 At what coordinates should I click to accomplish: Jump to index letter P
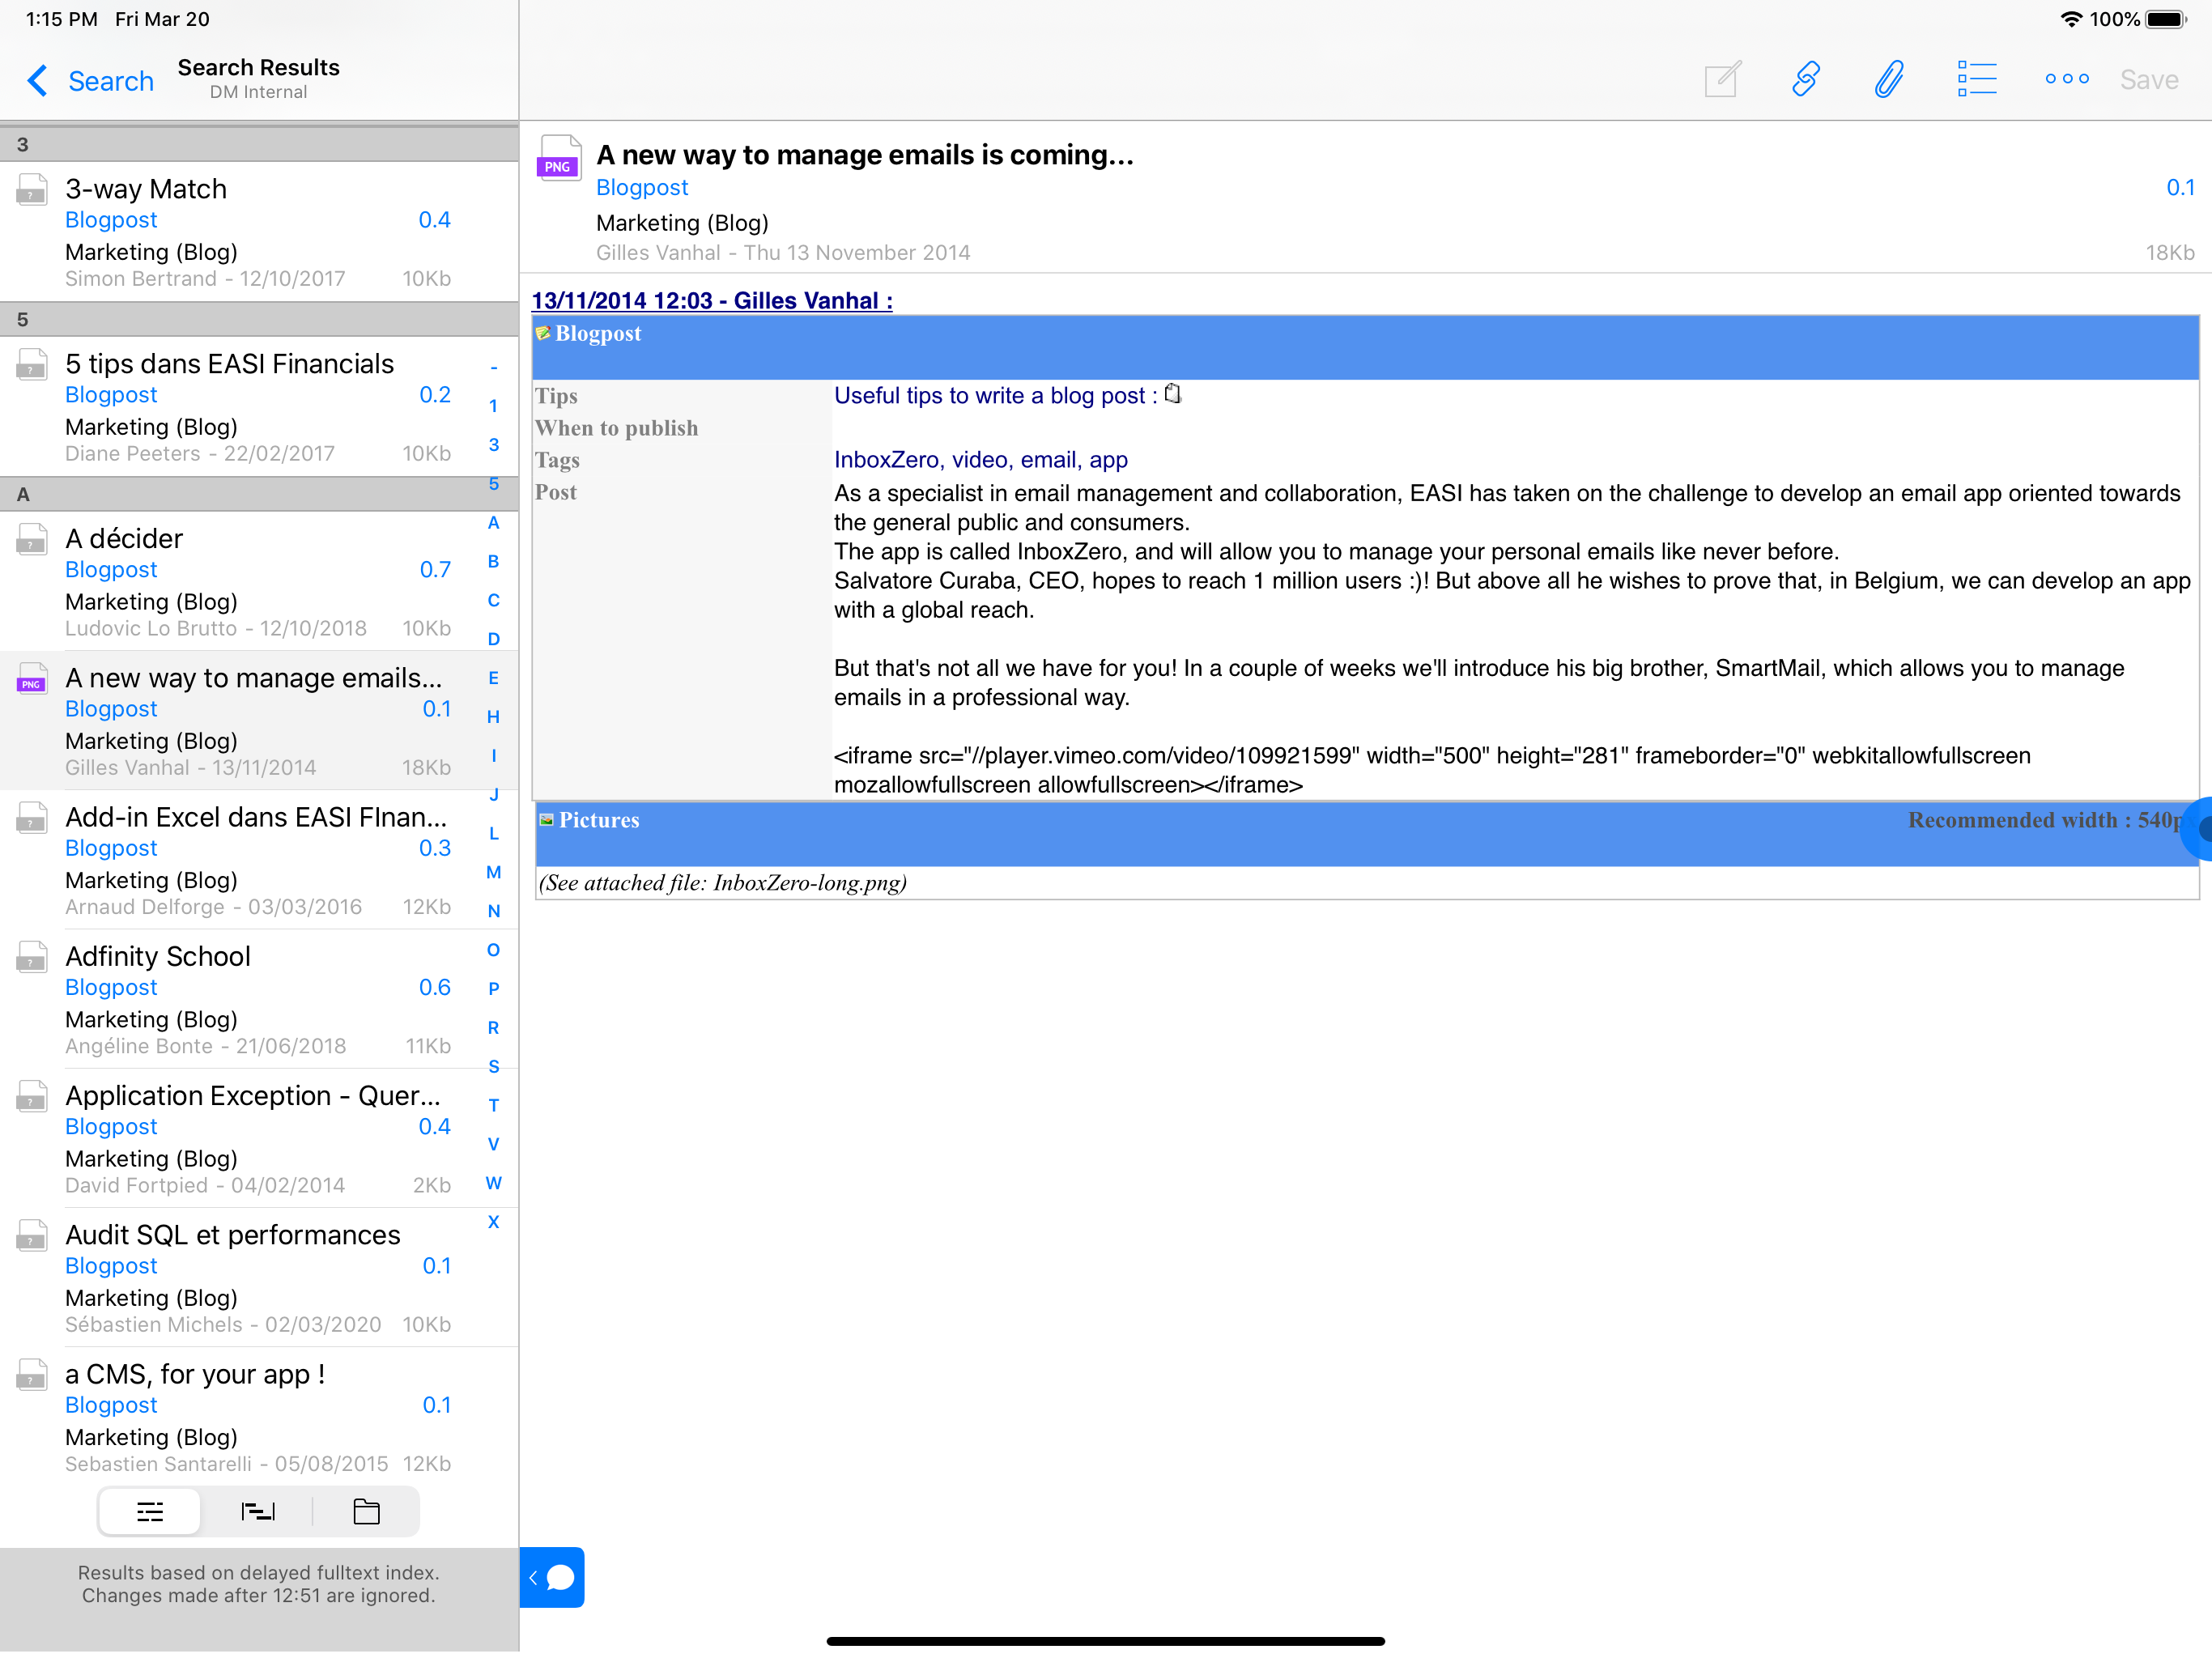click(493, 989)
